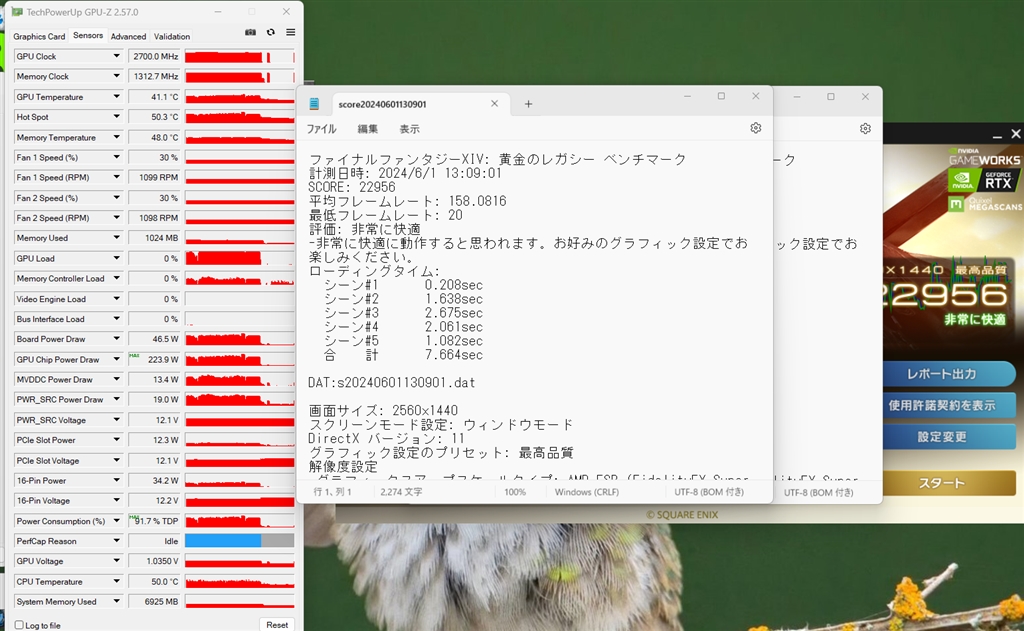This screenshot has height=631, width=1024.
Task: Click the GPU-Z screenshot camera icon
Action: click(250, 32)
